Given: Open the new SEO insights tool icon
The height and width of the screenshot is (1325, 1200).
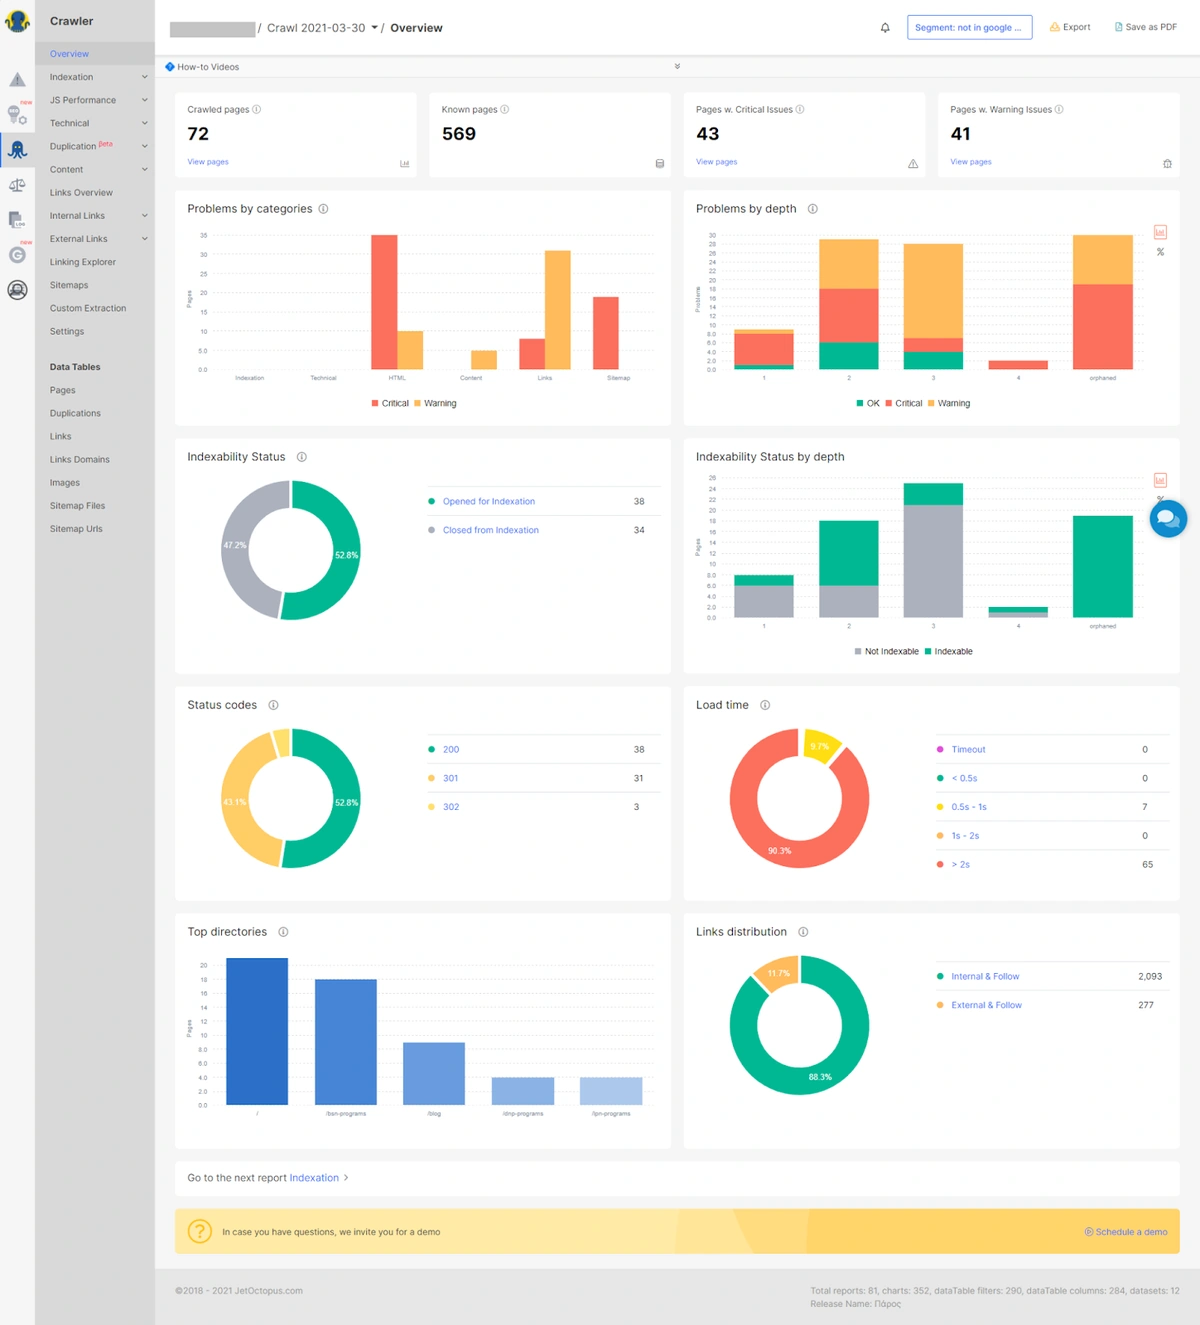Looking at the screenshot, I should point(17,112).
